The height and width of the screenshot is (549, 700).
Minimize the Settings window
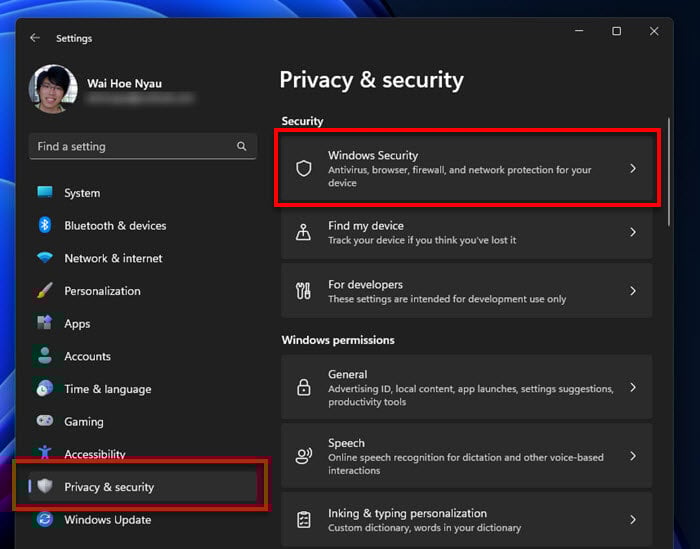click(x=579, y=31)
